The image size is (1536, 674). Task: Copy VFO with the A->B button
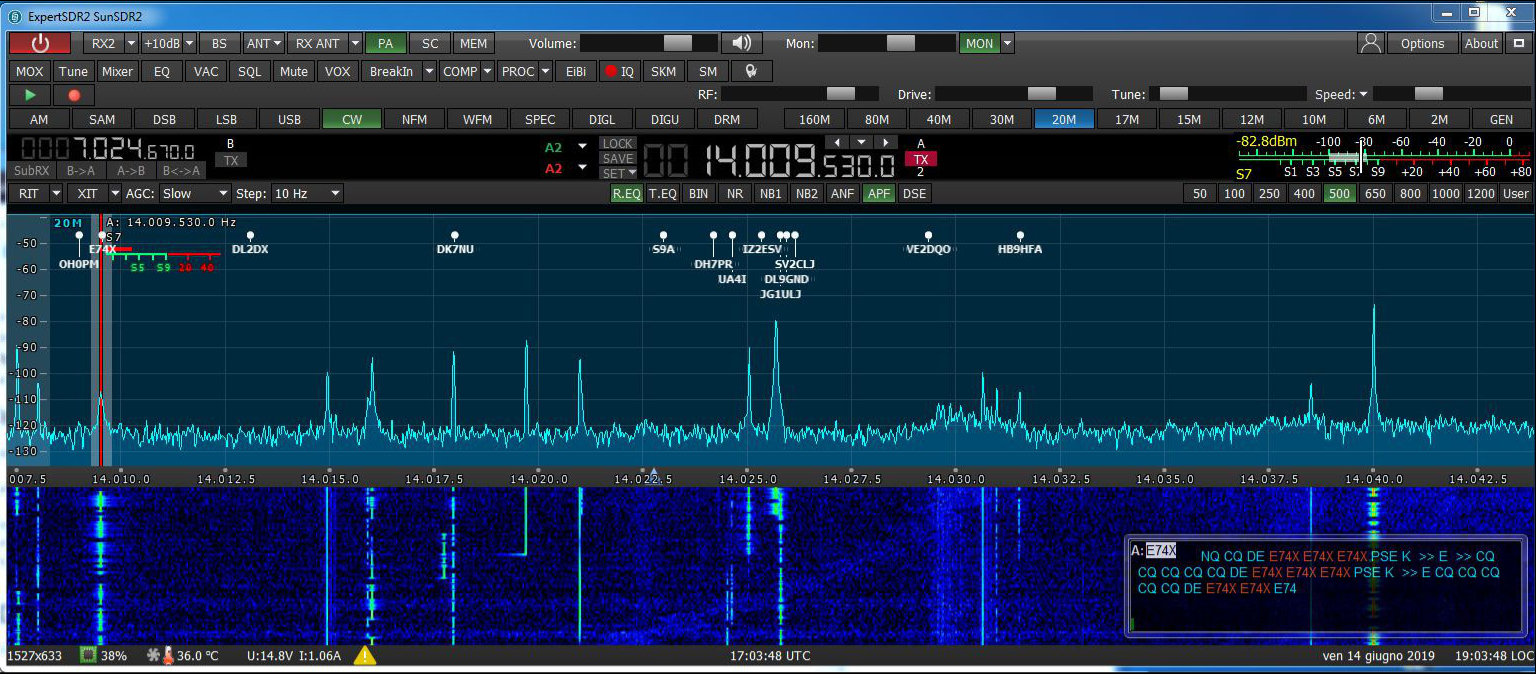pos(129,171)
